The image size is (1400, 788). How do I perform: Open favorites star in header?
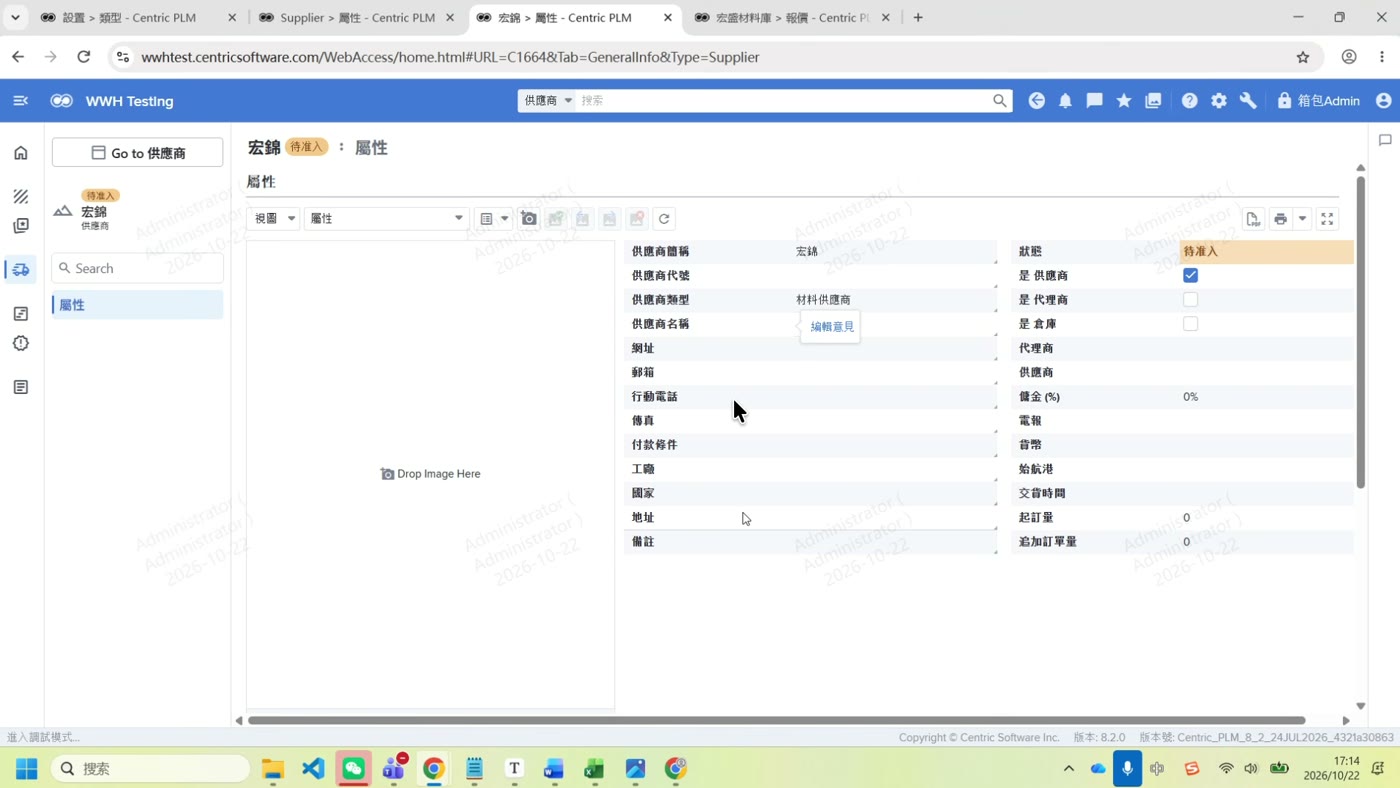point(1124,101)
